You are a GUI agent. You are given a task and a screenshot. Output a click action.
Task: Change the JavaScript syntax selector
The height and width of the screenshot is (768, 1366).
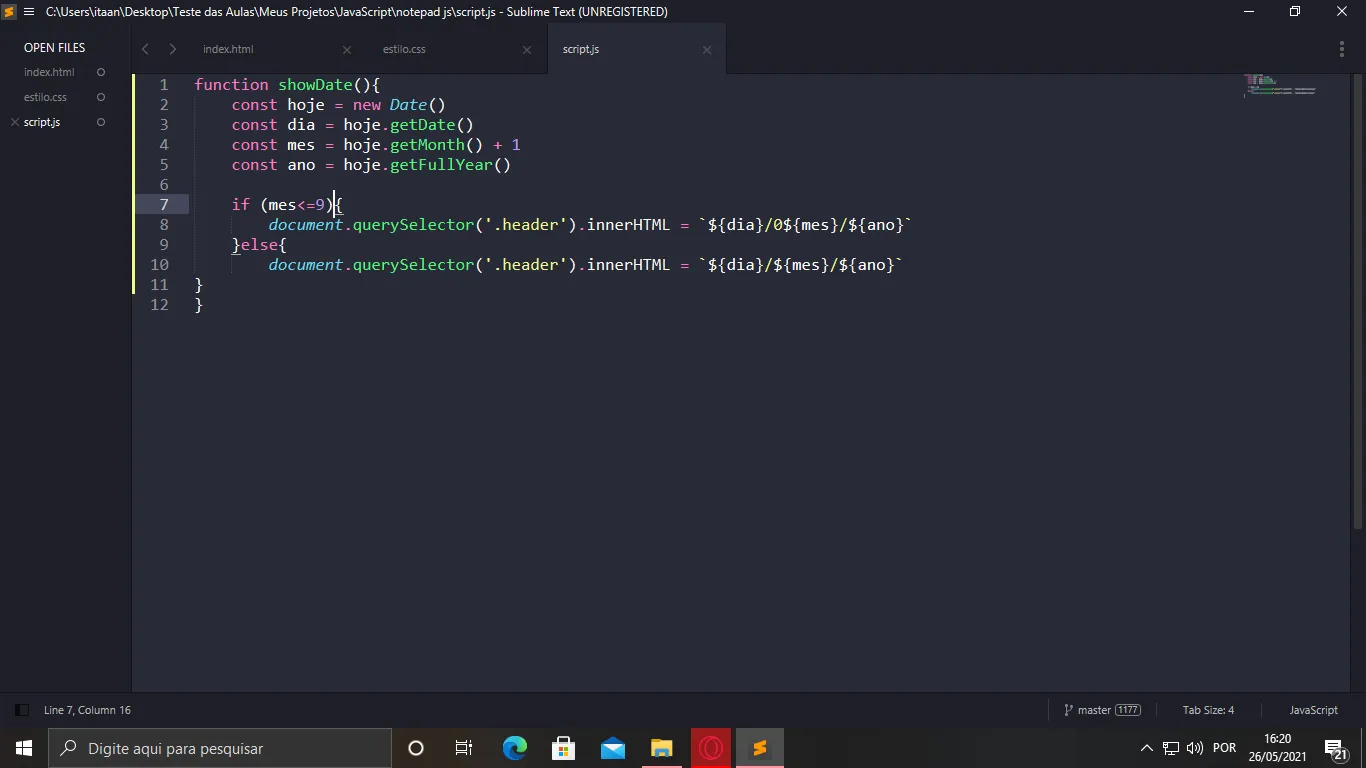tap(1313, 710)
